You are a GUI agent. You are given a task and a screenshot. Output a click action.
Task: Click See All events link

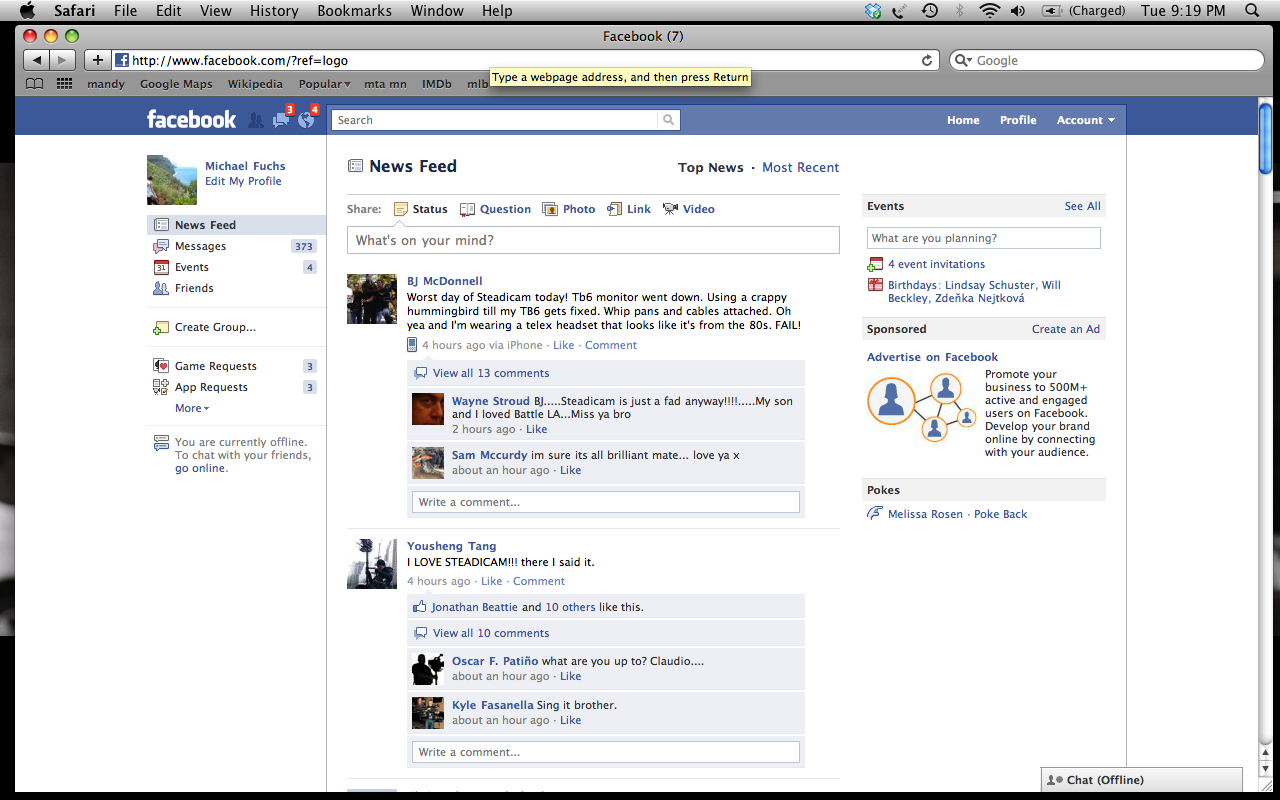[x=1082, y=206]
